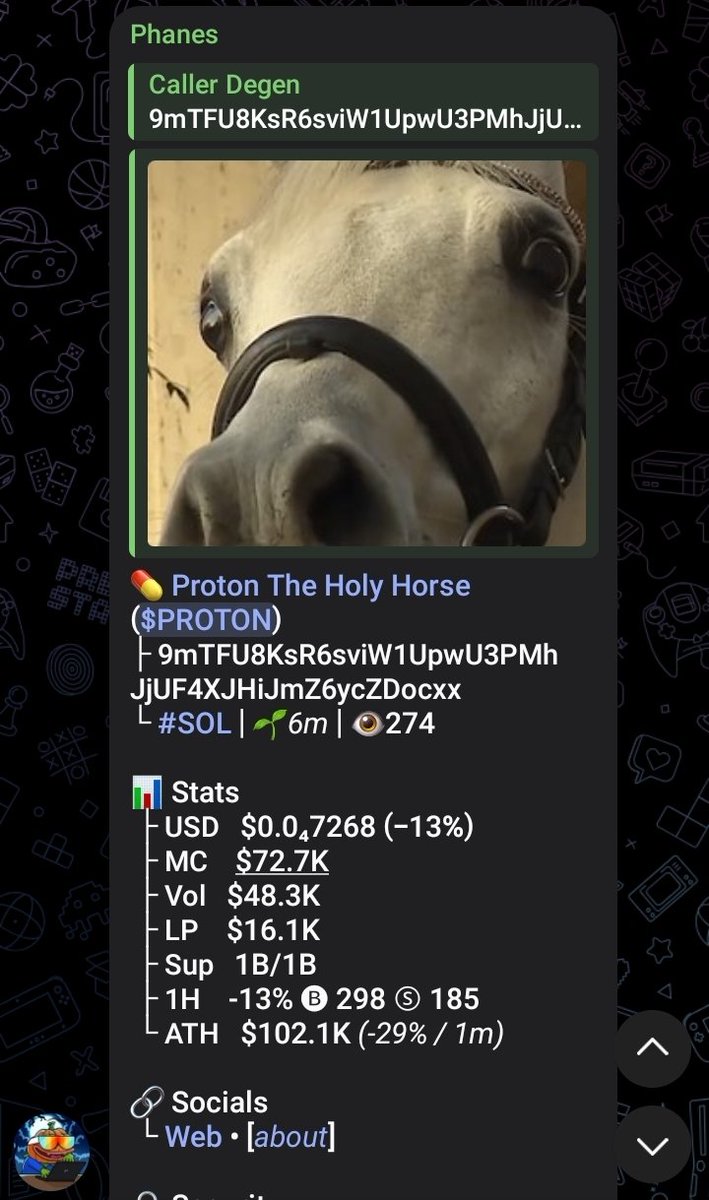
Task: Tap the up chevron navigation button
Action: click(652, 1049)
